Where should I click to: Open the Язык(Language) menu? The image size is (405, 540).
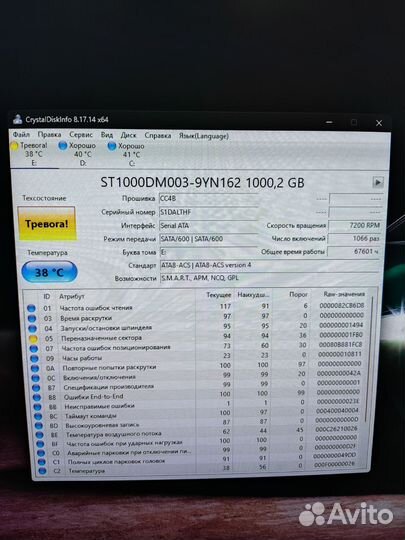click(204, 136)
